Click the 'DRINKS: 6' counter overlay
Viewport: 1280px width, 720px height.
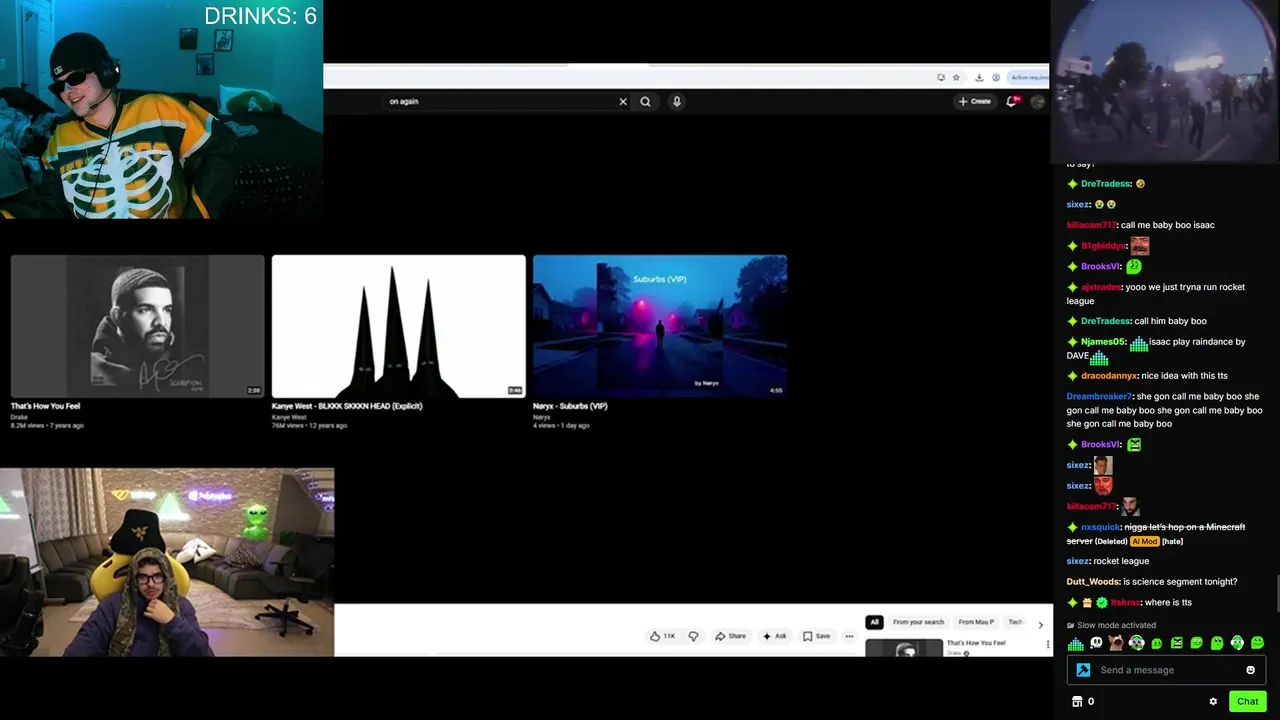260,16
